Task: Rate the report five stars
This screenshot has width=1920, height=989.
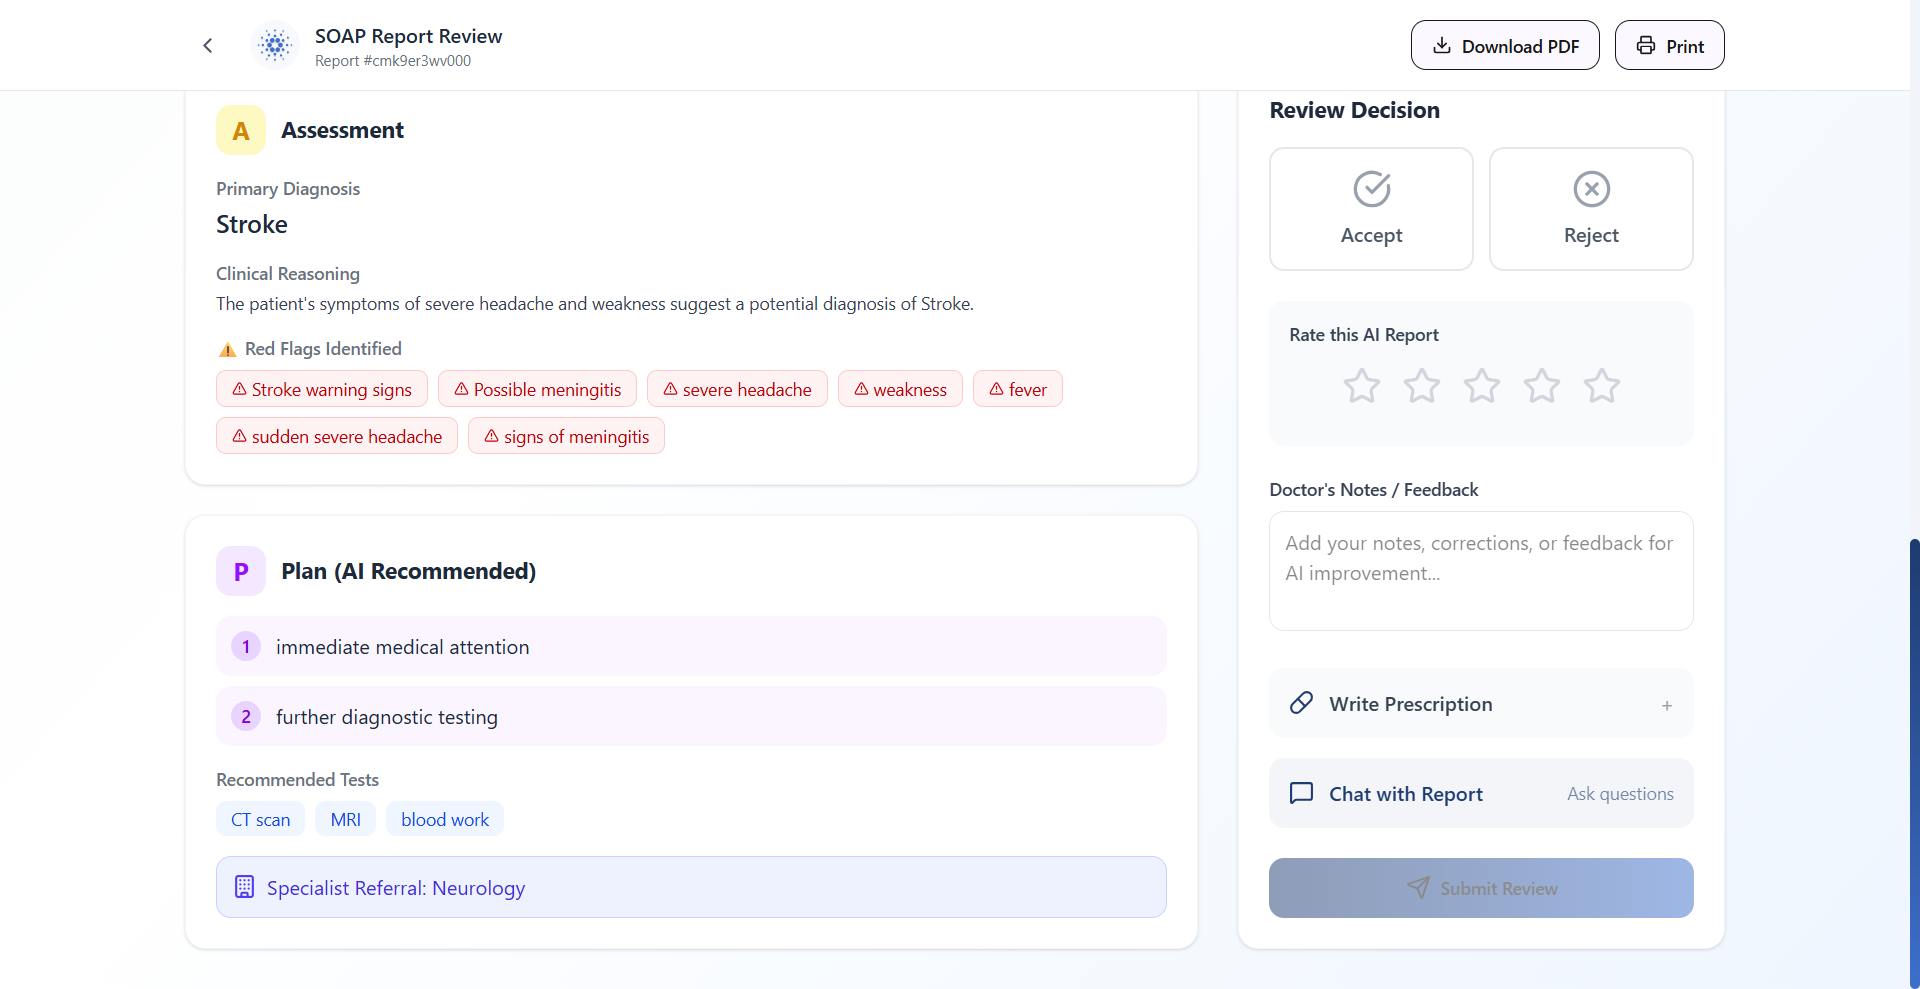Action: click(1602, 386)
